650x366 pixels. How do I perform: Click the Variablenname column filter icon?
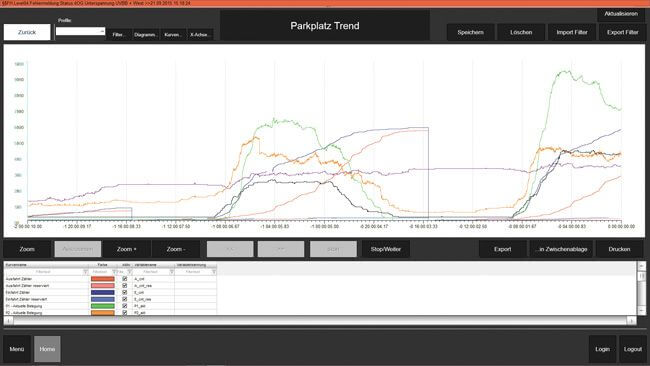[x=172, y=272]
